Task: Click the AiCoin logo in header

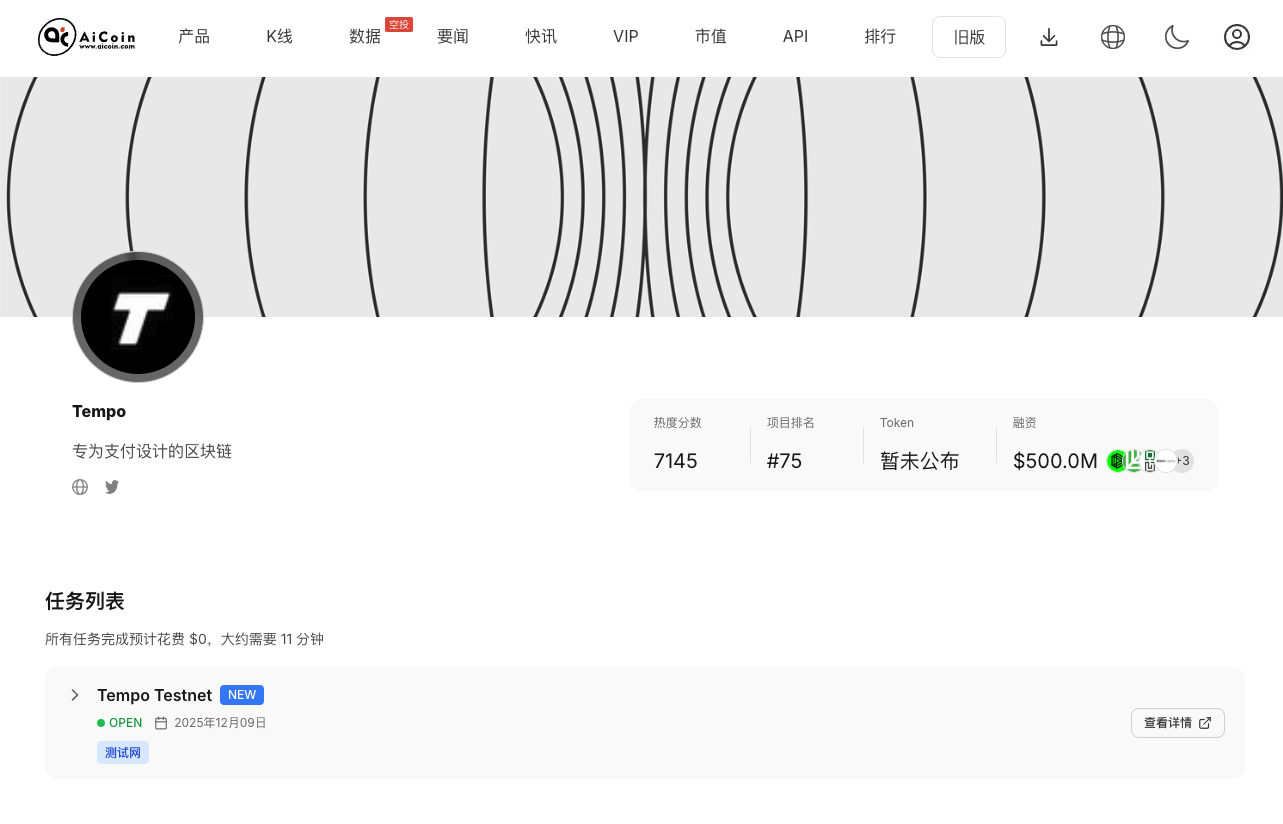Action: 87,37
